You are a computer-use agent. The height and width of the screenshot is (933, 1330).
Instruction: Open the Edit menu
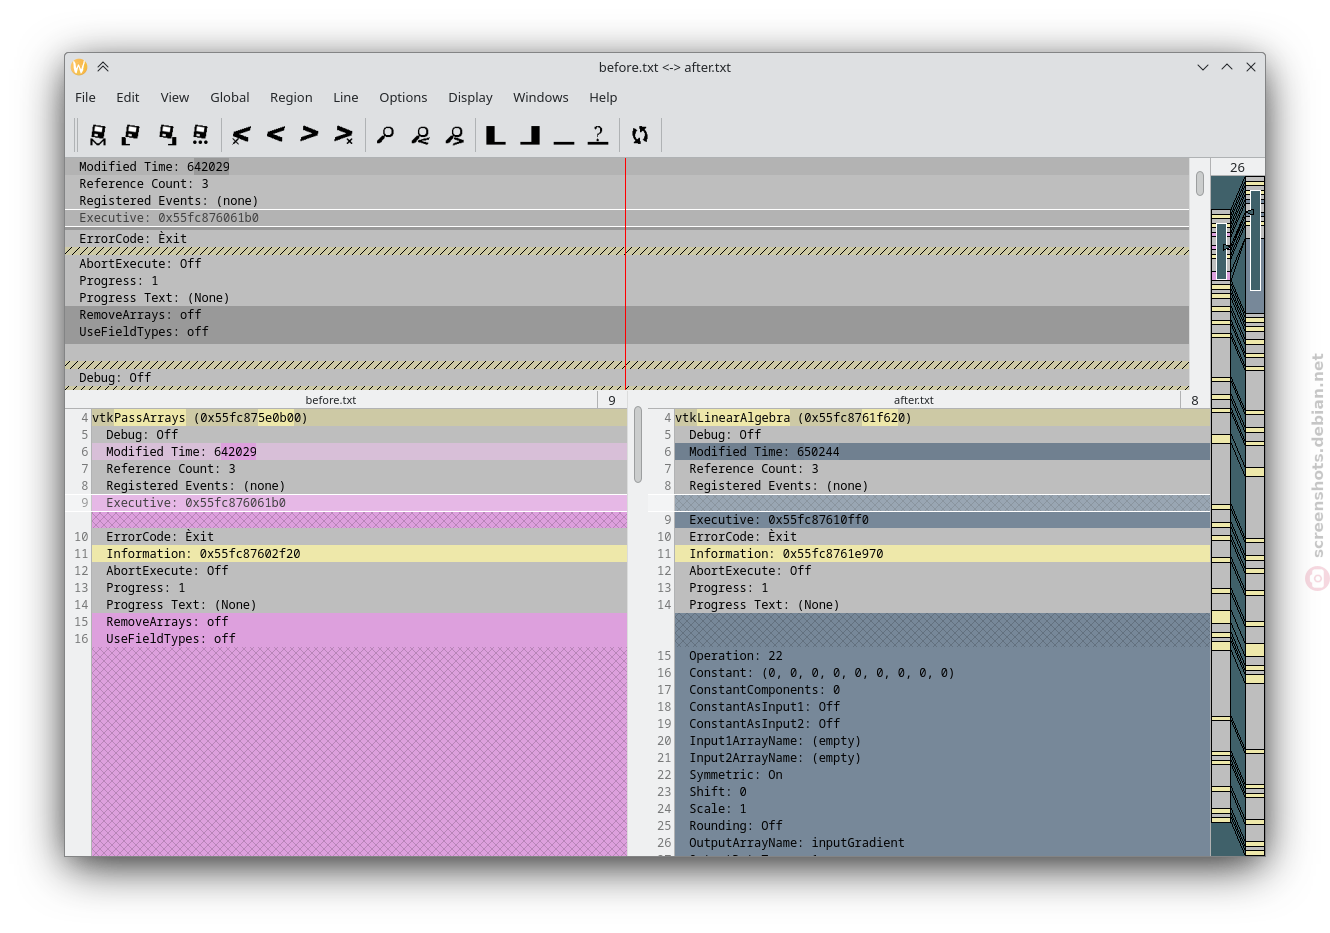pos(128,97)
